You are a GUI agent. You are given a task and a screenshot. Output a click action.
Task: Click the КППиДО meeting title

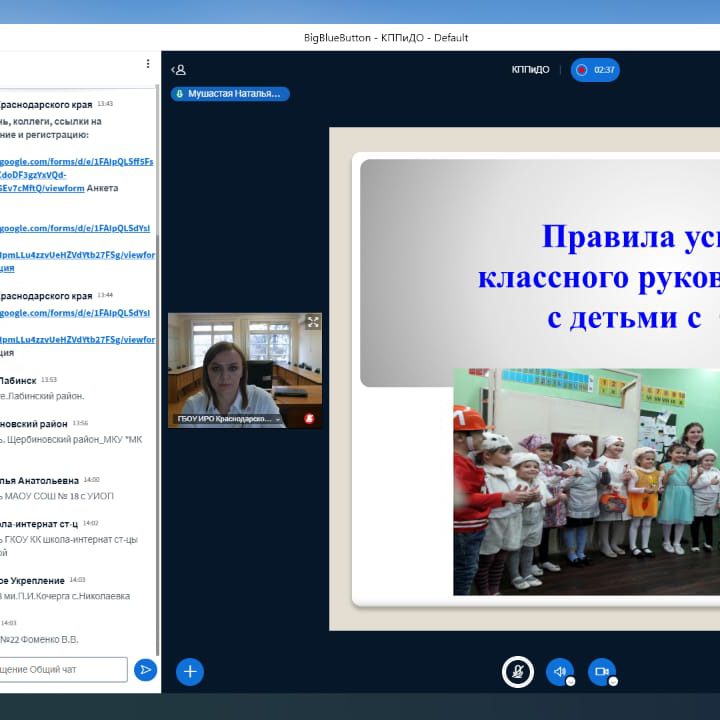530,70
